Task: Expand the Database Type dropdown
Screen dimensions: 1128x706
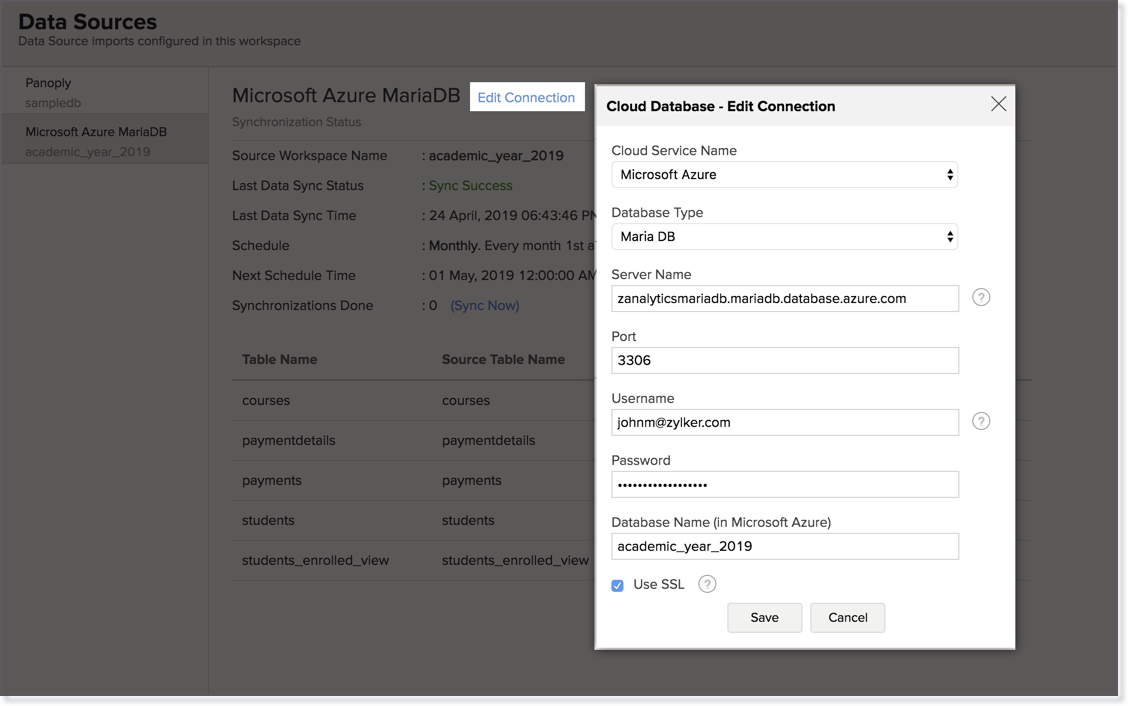Action: 784,236
